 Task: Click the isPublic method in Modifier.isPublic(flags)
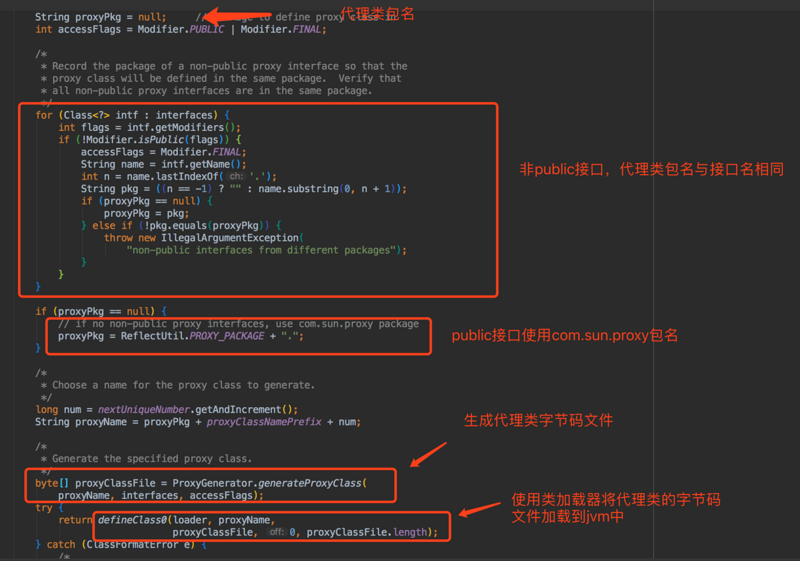pos(161,140)
